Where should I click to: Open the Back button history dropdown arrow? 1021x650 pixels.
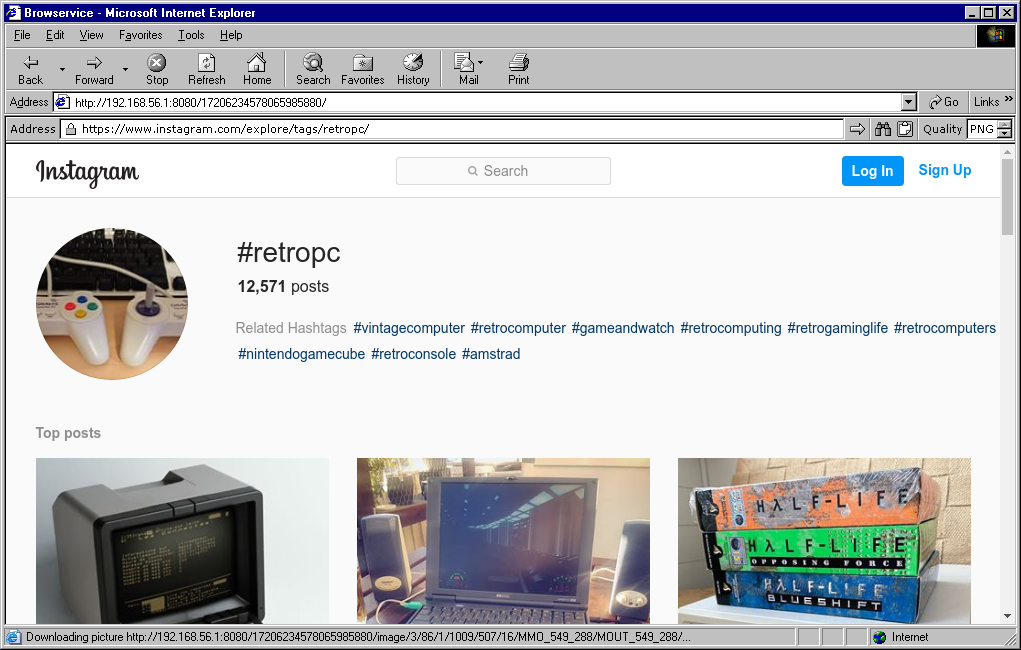63,69
